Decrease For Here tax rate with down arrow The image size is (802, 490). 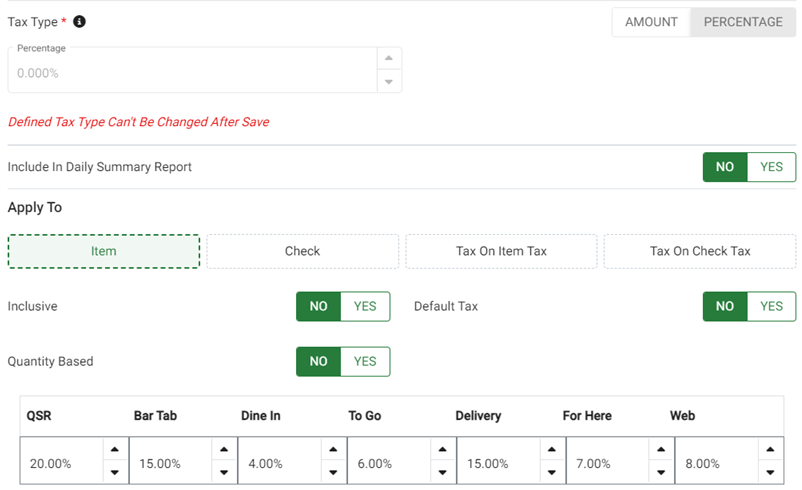click(x=660, y=473)
